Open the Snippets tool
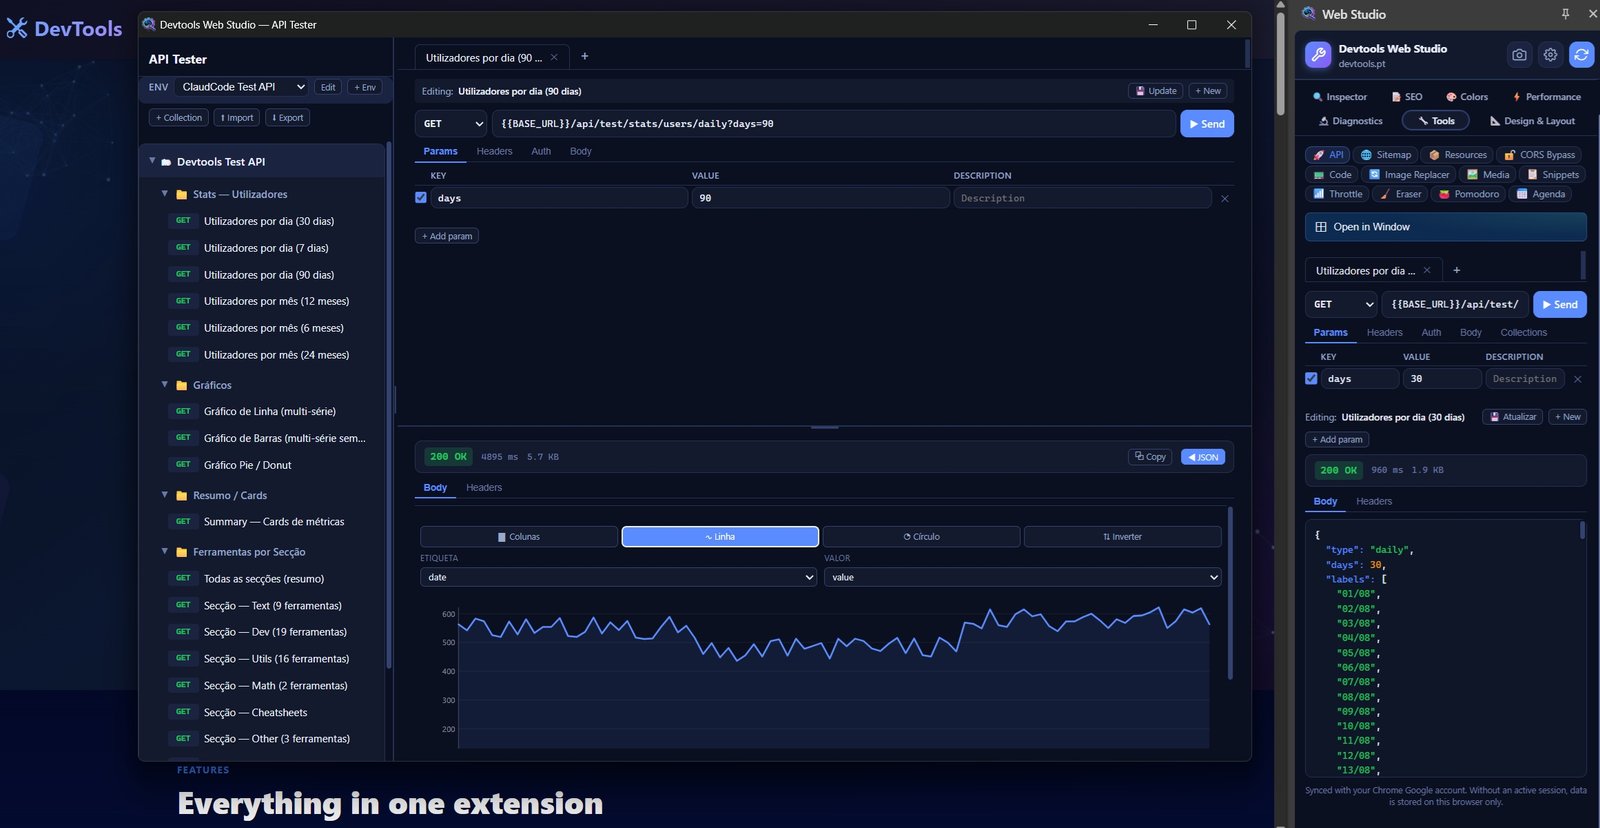This screenshot has height=828, width=1600. pos(1552,175)
